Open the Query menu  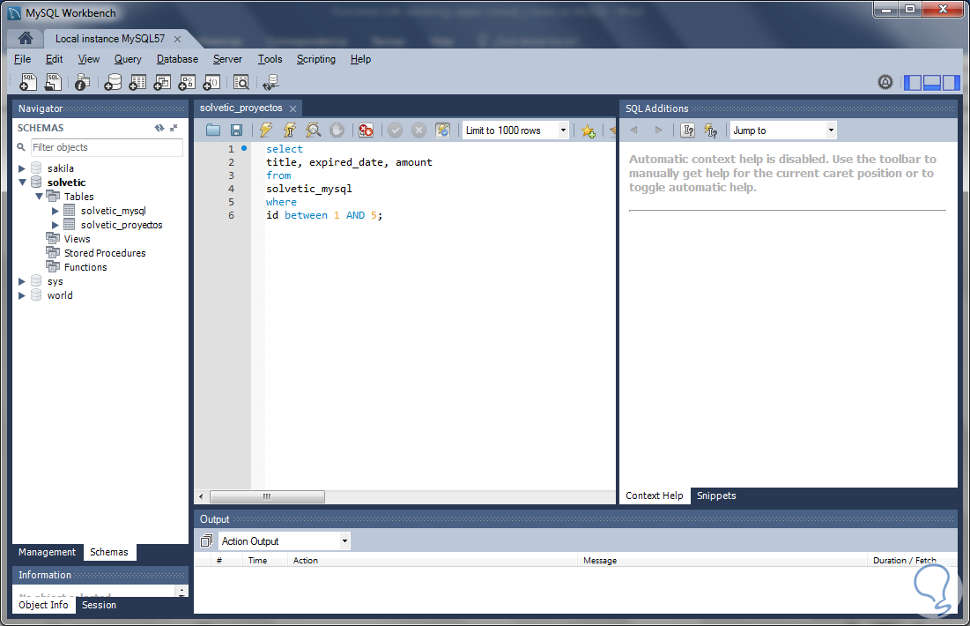[x=127, y=59]
